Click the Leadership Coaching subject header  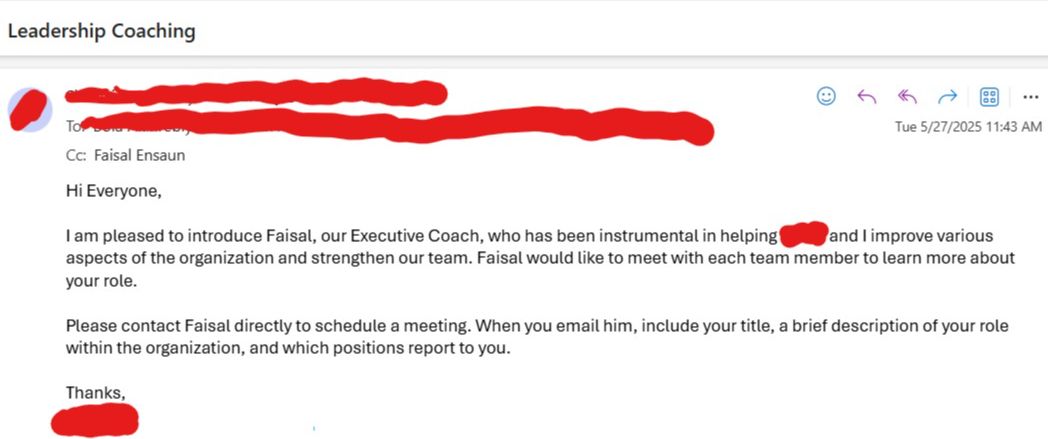101,31
